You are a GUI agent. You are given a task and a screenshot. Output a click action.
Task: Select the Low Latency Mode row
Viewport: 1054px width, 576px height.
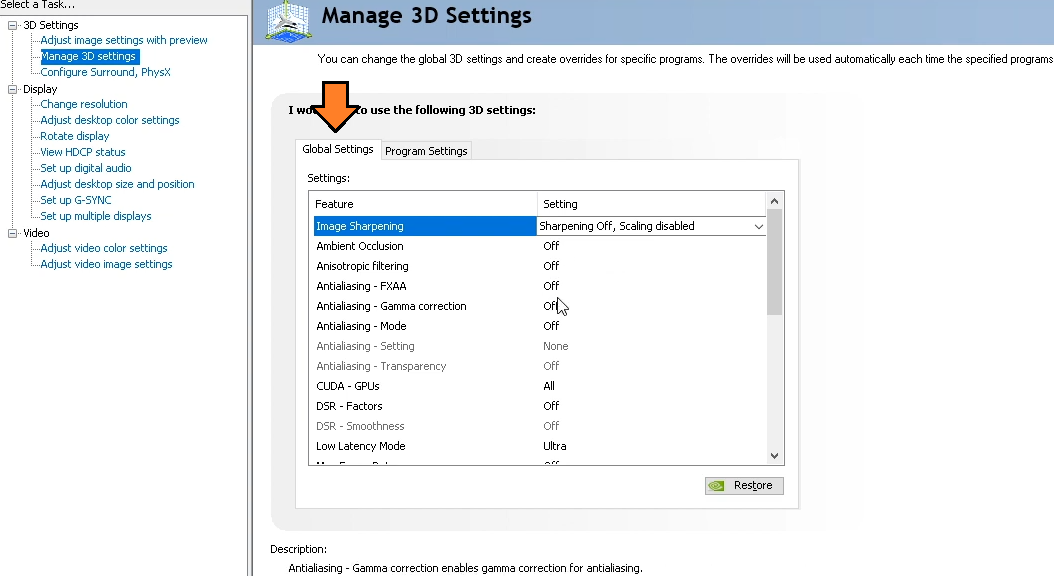click(x=539, y=446)
